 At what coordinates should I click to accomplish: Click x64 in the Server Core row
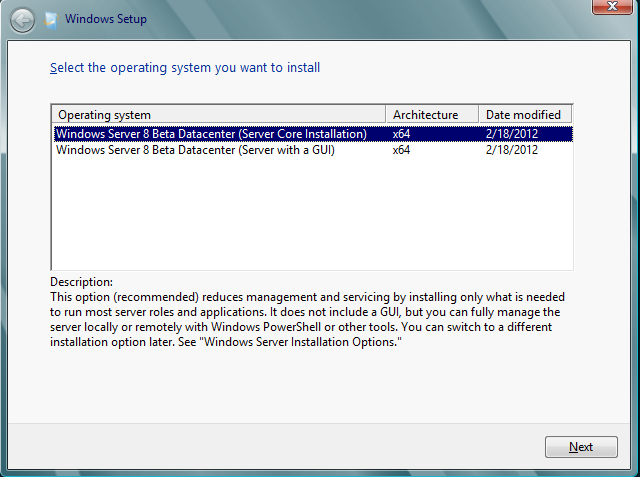[401, 134]
